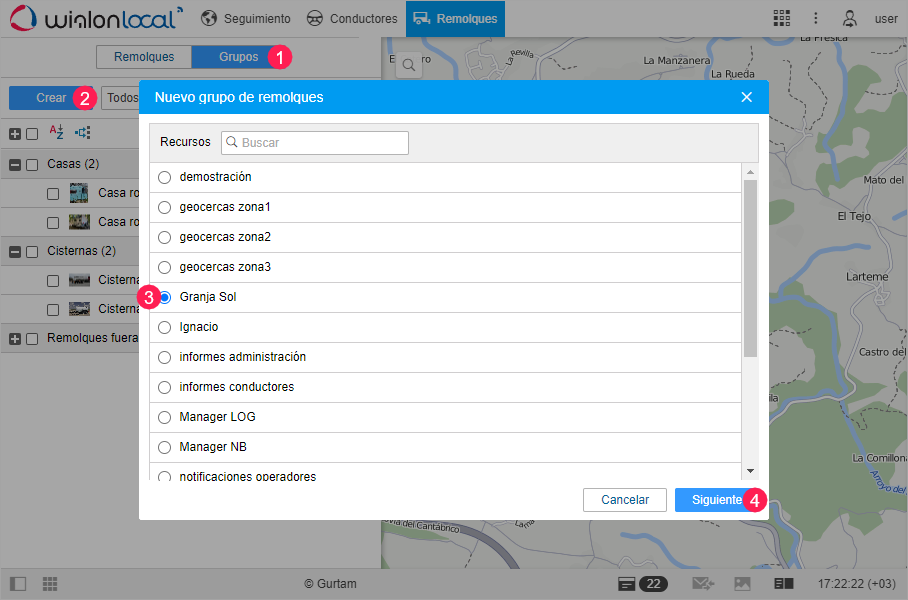The width and height of the screenshot is (908, 600).
Task: Toggle the split layout icon in bottom bar
Action: click(x=783, y=584)
